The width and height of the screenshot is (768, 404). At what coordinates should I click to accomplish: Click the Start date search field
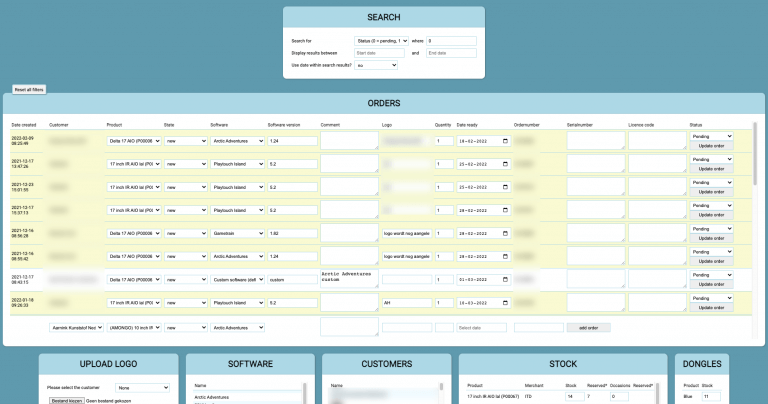[379, 52]
